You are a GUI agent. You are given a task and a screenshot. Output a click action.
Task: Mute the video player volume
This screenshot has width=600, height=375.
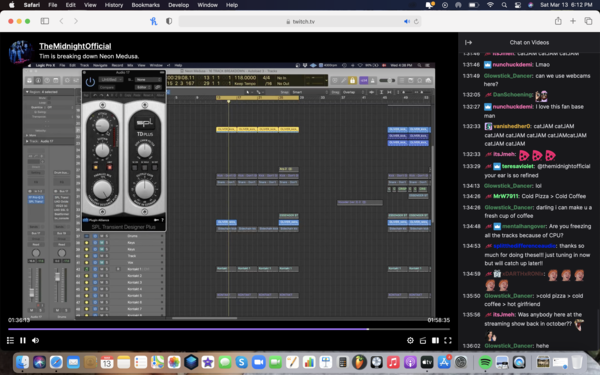coord(35,340)
